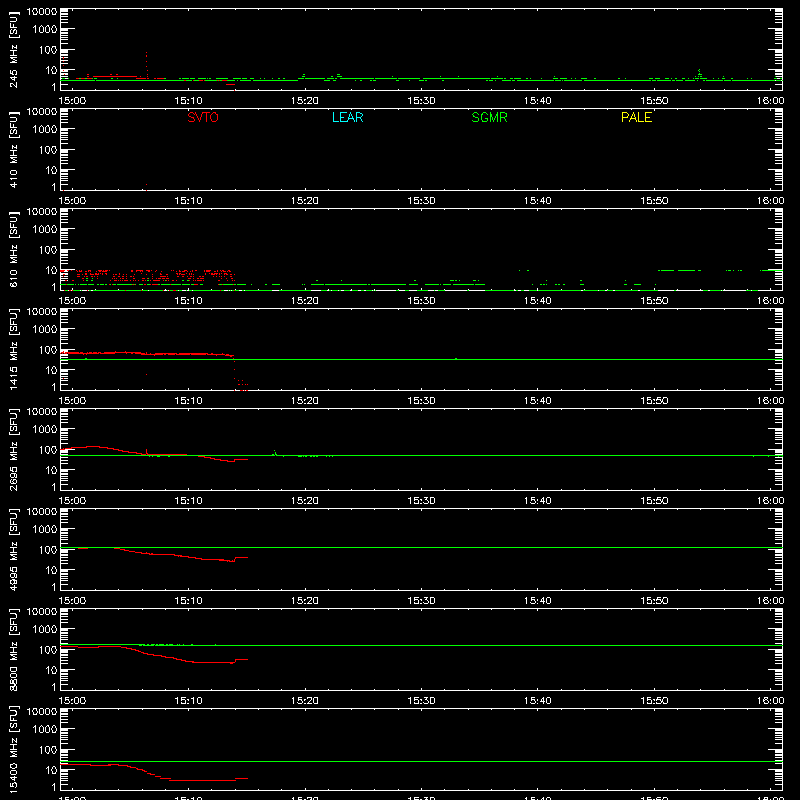
Task: Click 15:30 tick under the 1415 MHz plot
Action: (421, 401)
